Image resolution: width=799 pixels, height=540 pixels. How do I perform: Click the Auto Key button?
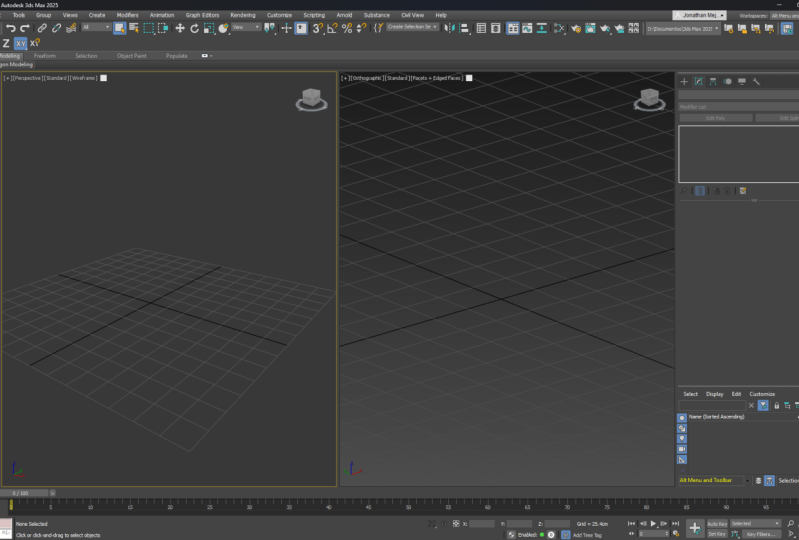click(x=717, y=524)
